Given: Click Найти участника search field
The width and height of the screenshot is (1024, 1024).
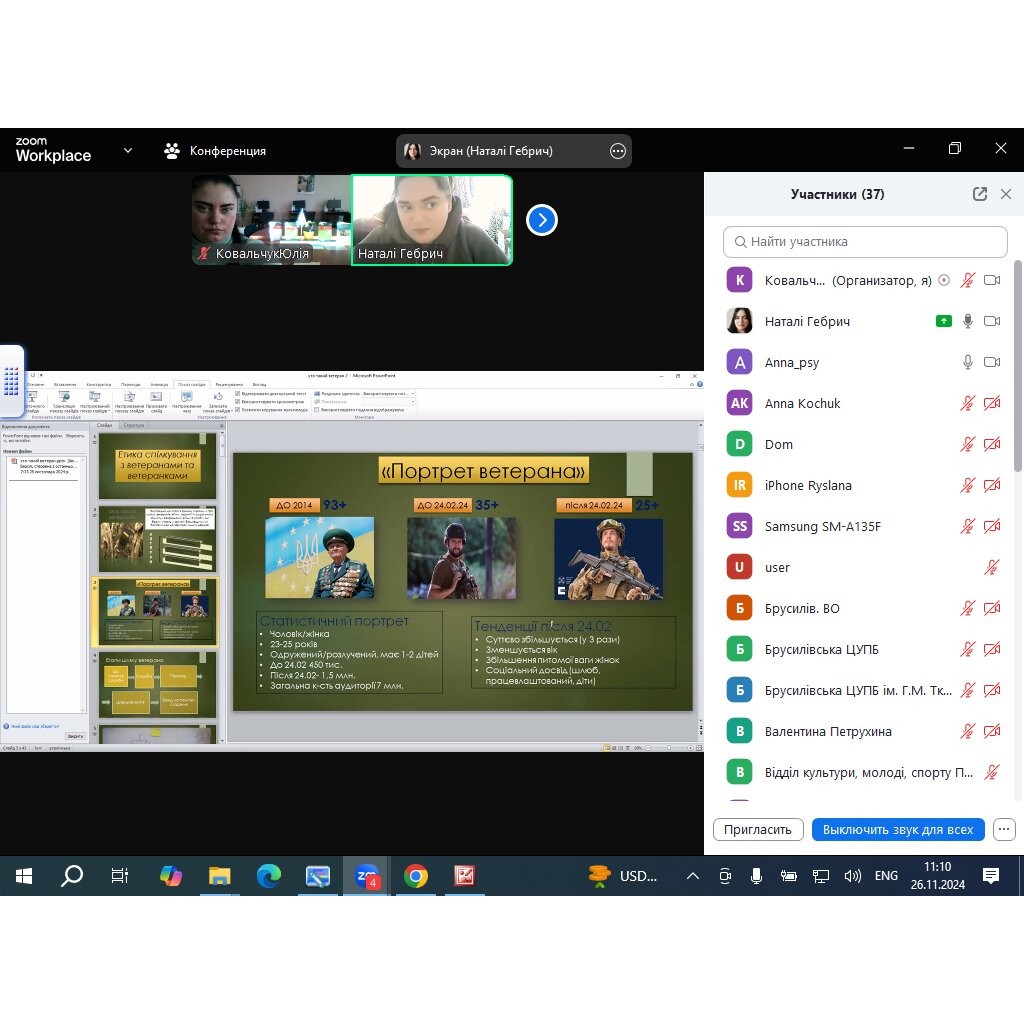Looking at the screenshot, I should (865, 242).
